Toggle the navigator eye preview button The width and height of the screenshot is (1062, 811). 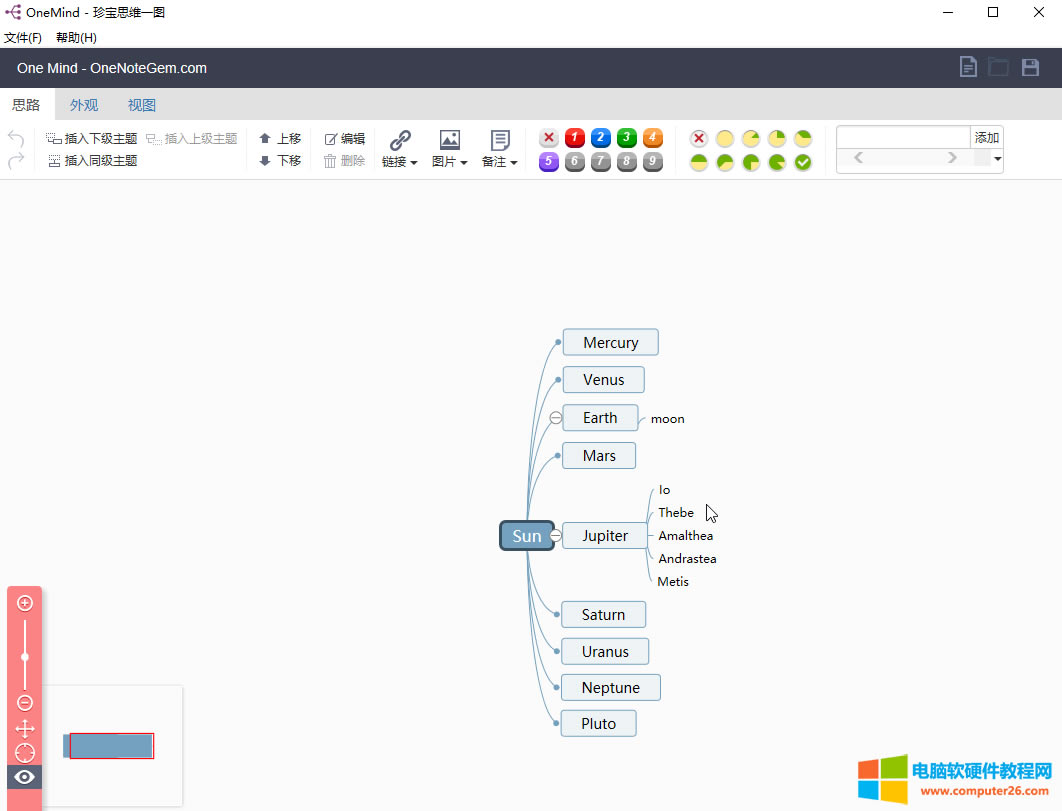25,777
